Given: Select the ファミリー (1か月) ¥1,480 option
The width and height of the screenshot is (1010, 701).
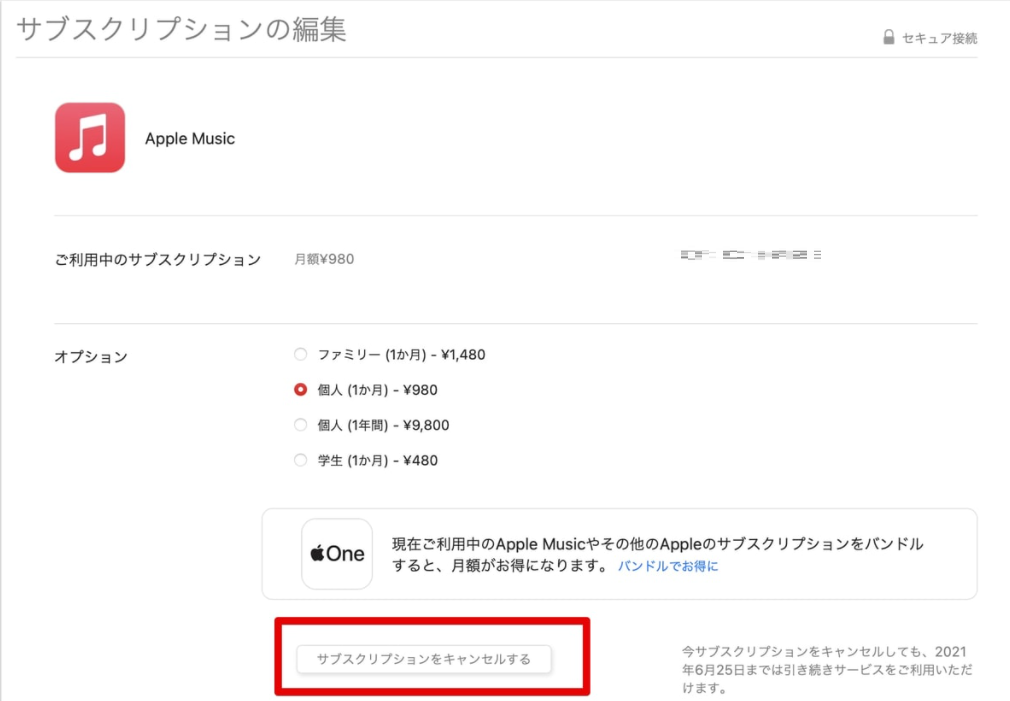Looking at the screenshot, I should tap(300, 354).
